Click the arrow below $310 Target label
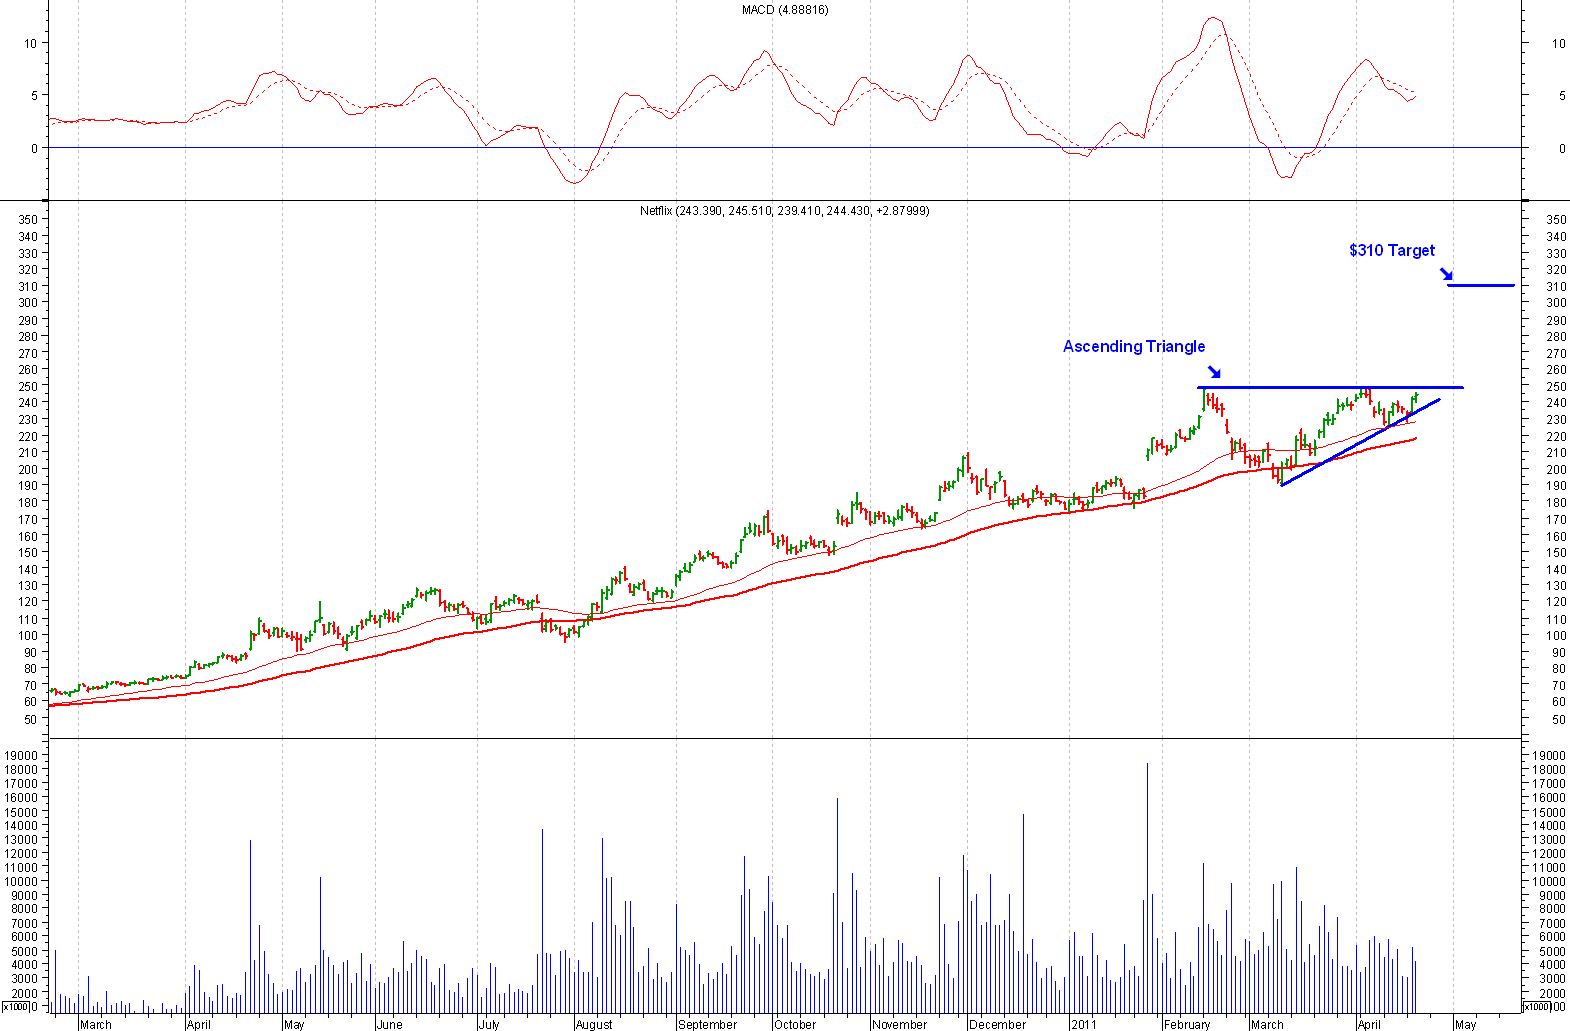The width and height of the screenshot is (1570, 1031). tap(1446, 274)
